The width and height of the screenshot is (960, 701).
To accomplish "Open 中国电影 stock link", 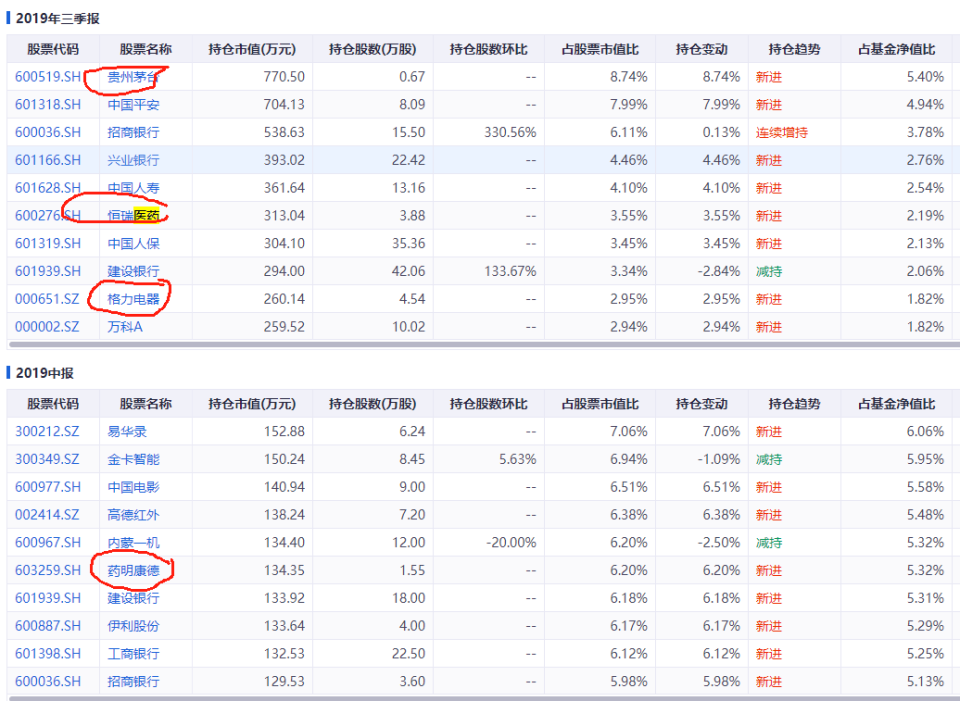I will pyautogui.click(x=133, y=487).
